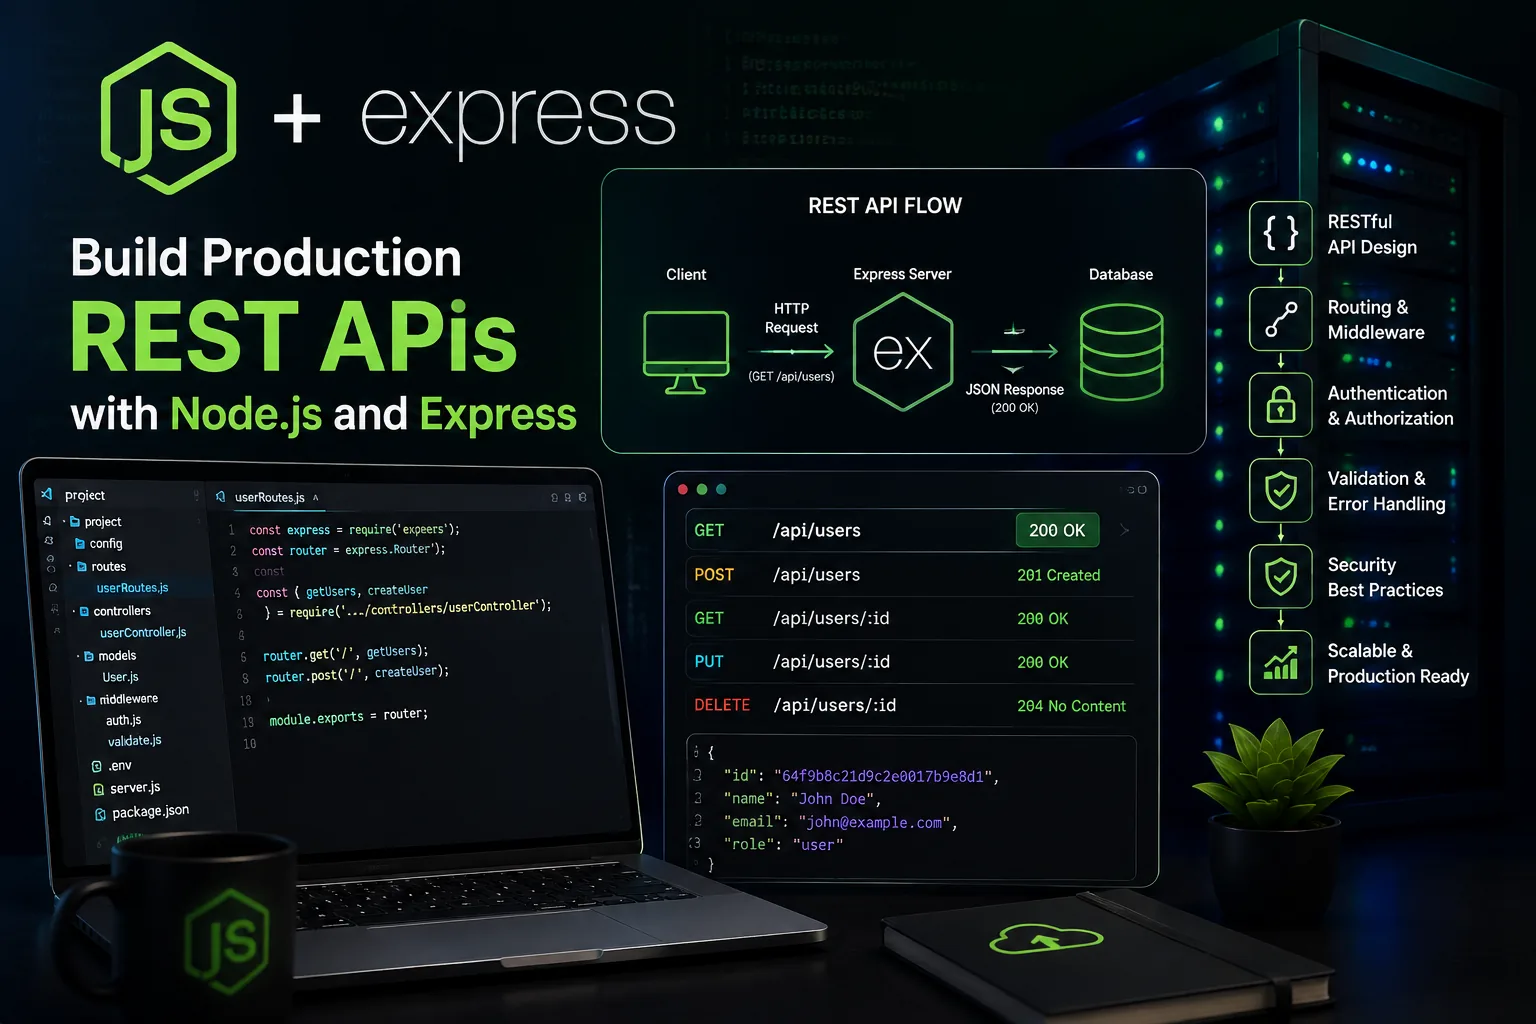Click the VS Code logo in the editor corner
This screenshot has width=1536, height=1024.
[46, 494]
